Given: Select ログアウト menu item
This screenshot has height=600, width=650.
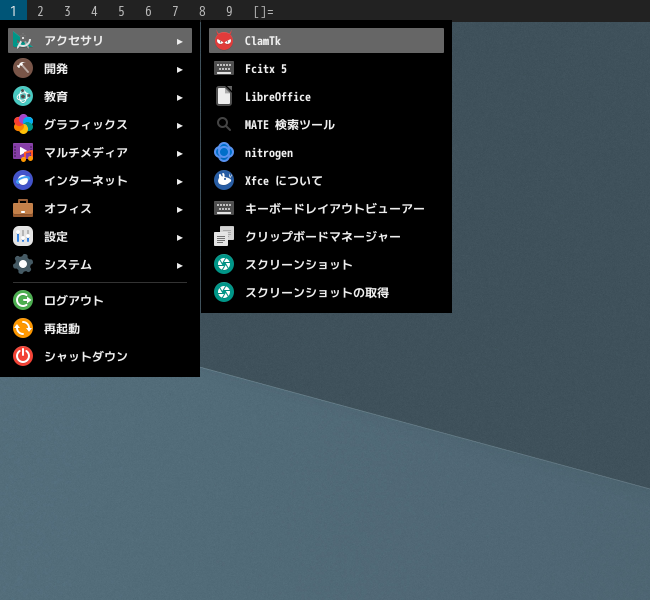Looking at the screenshot, I should [100, 300].
